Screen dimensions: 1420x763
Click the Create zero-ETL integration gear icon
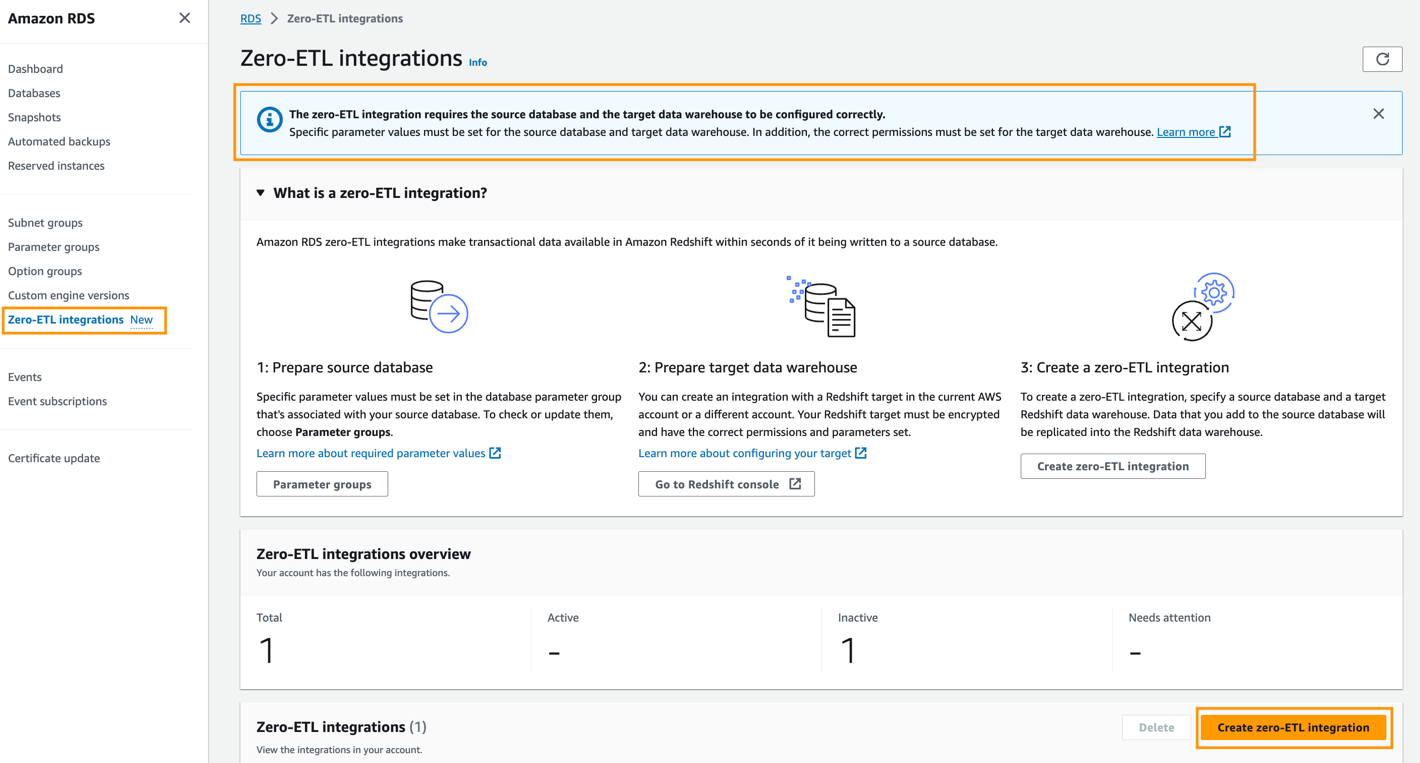1203,306
